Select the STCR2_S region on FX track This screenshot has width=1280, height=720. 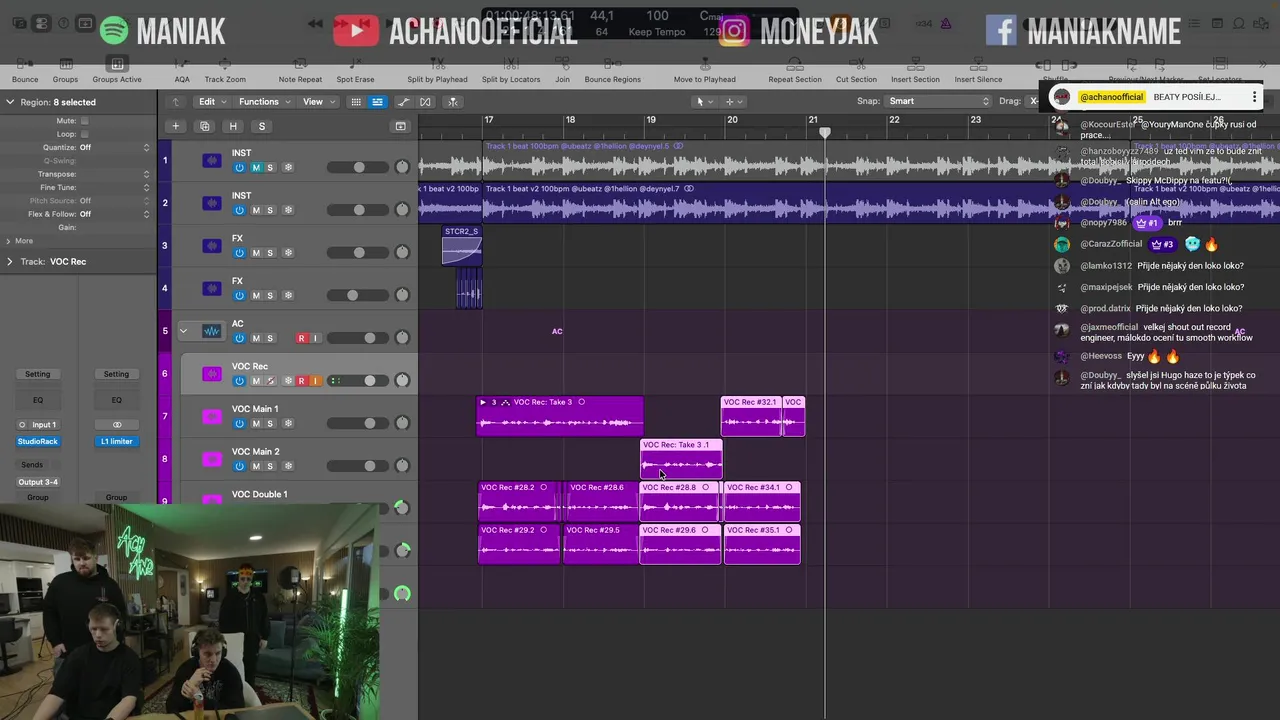tap(462, 245)
